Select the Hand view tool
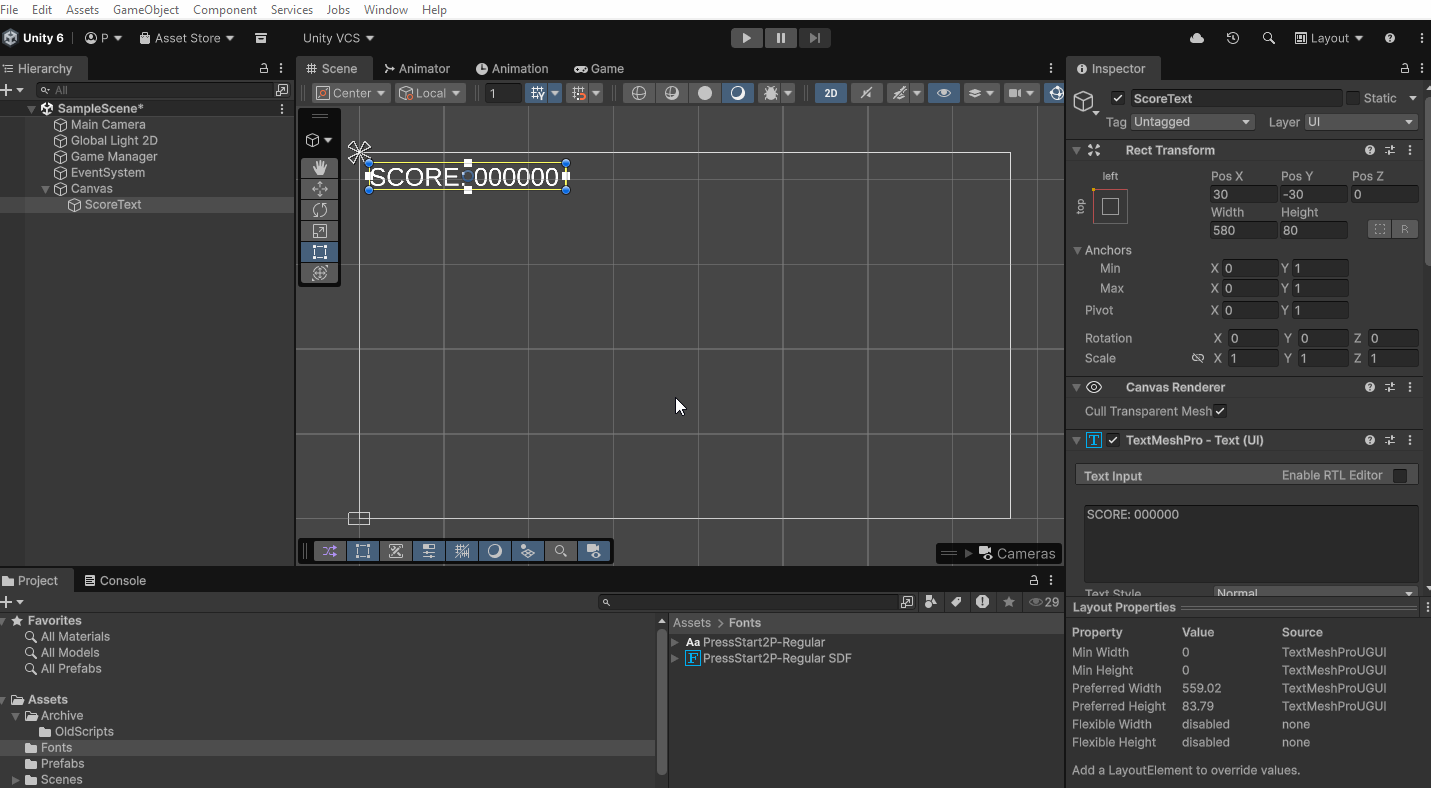The height and width of the screenshot is (788, 1431). (x=320, y=167)
